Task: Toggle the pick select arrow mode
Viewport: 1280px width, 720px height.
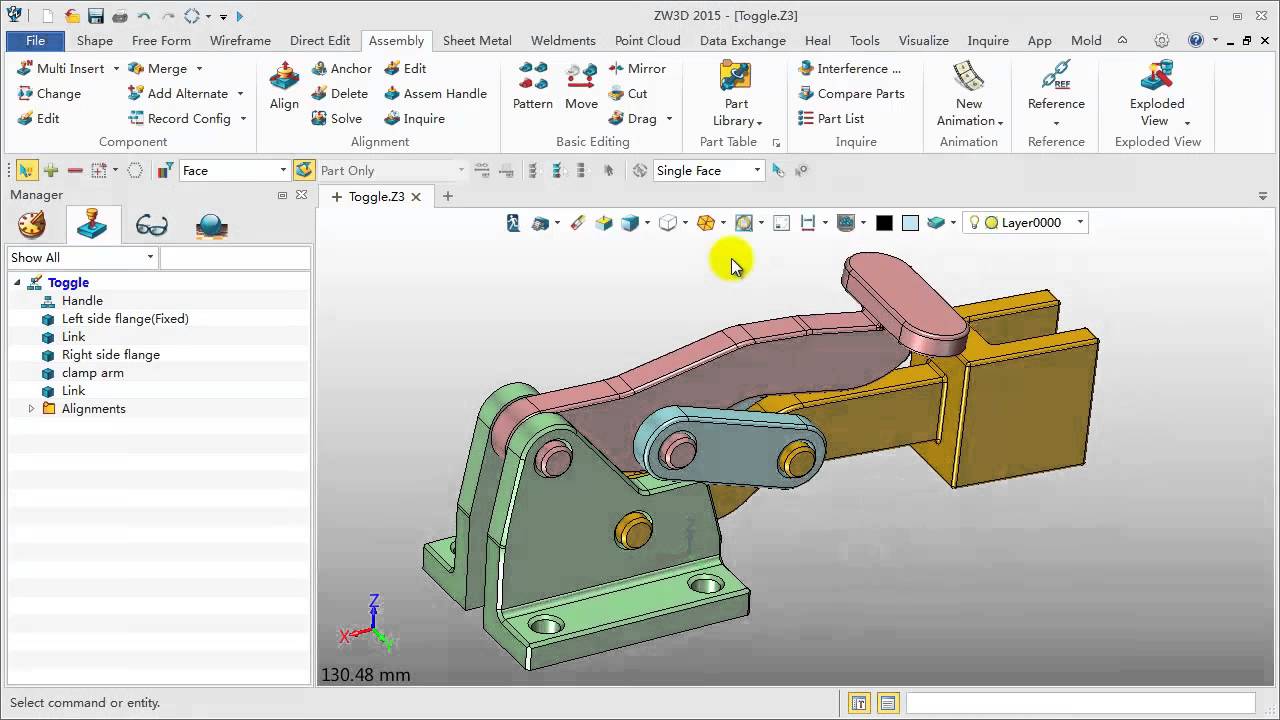Action: pos(25,170)
